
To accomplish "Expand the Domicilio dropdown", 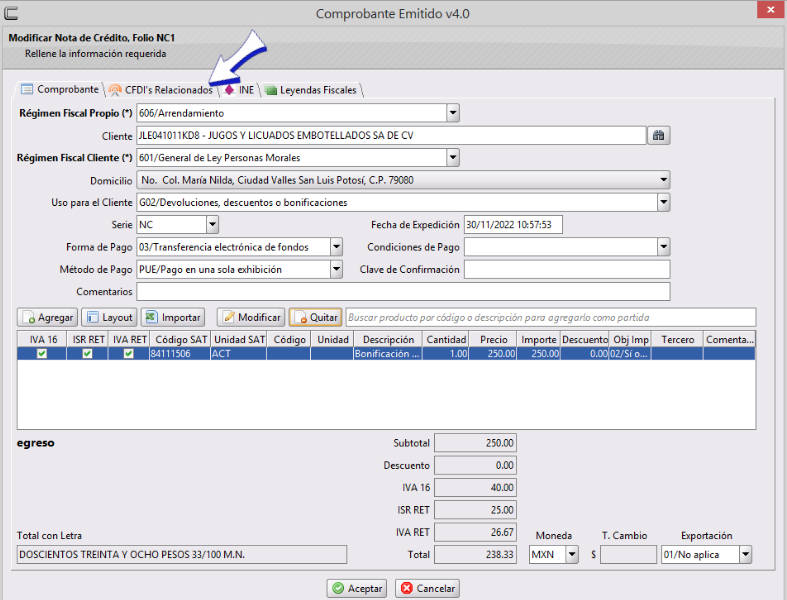I will pyautogui.click(x=664, y=180).
